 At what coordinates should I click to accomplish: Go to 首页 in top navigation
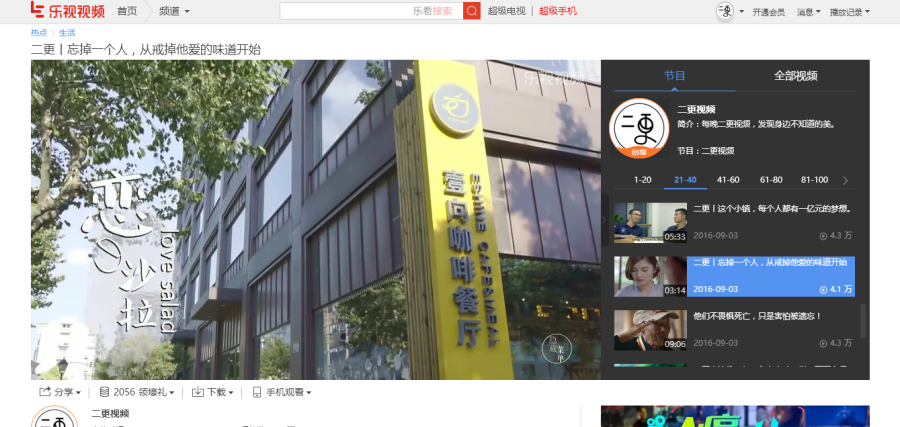click(x=127, y=11)
